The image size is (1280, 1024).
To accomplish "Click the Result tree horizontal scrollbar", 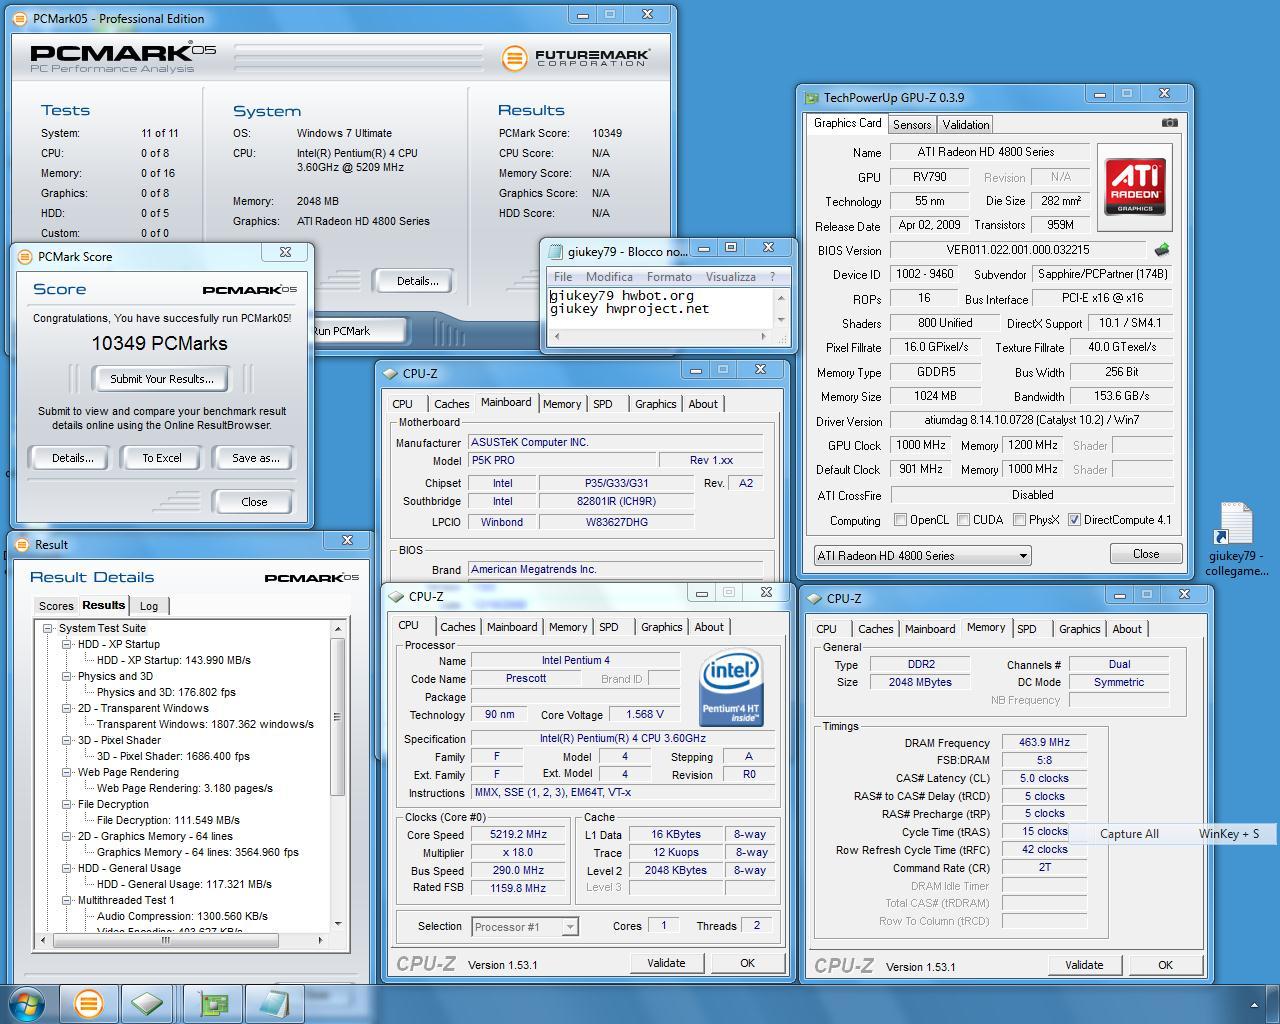I will (x=180, y=940).
